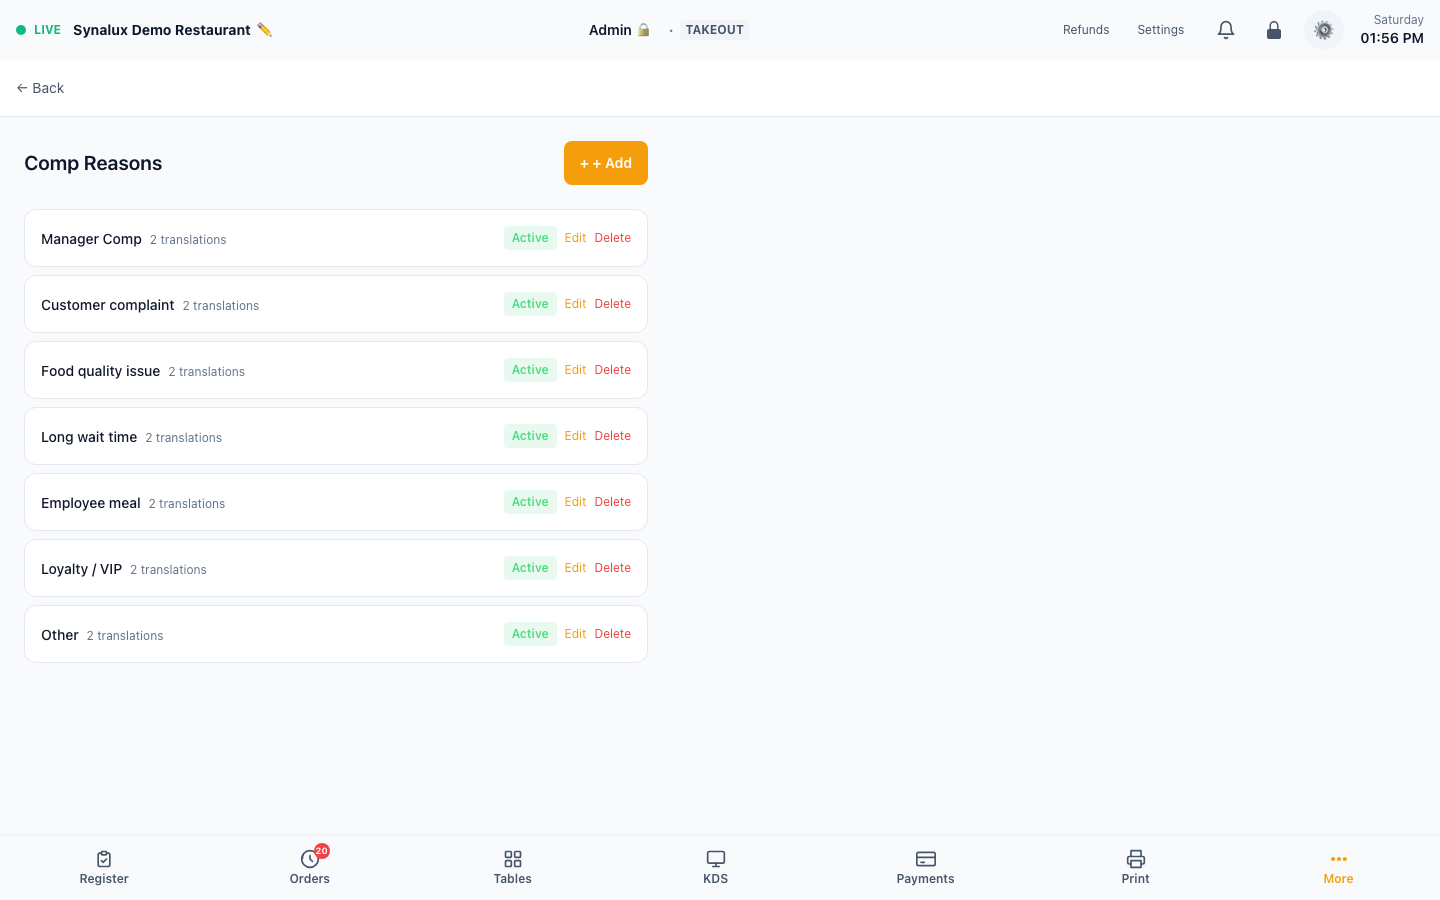Click the Synalux Demo Restaurant name
The height and width of the screenshot is (900, 1440).
tap(162, 30)
